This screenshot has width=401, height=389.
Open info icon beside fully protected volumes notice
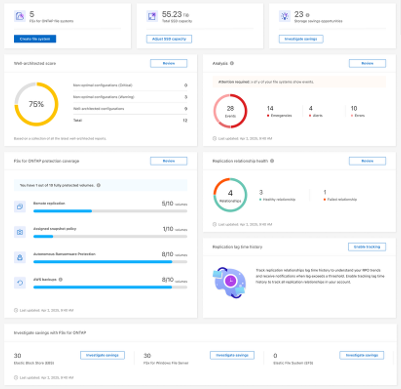click(99, 185)
